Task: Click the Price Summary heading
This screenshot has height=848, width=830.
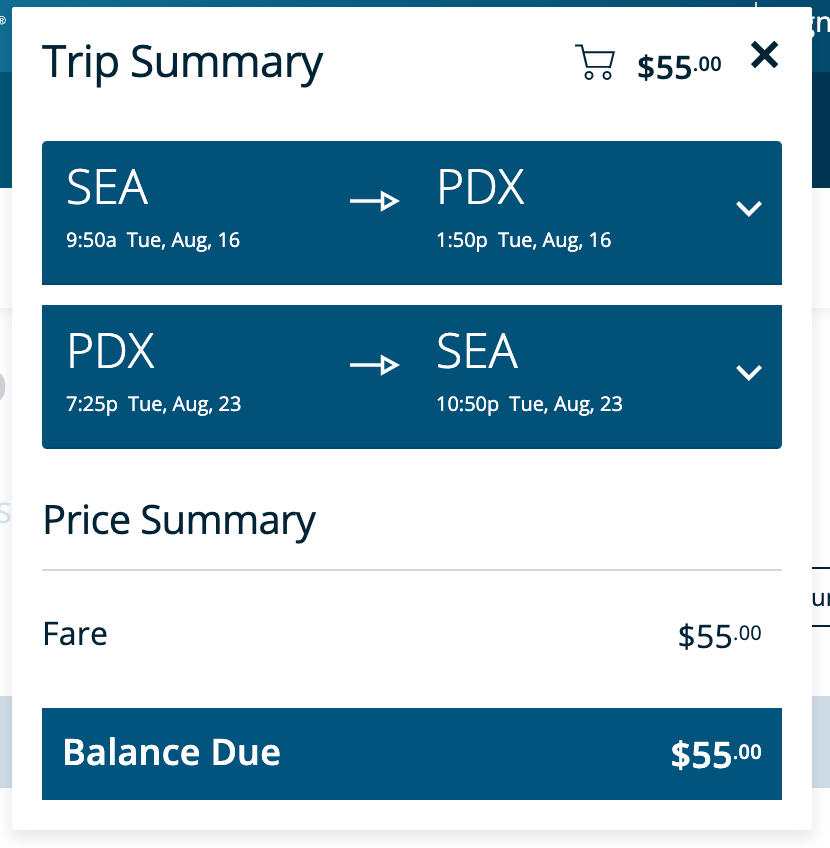Action: coord(179,520)
